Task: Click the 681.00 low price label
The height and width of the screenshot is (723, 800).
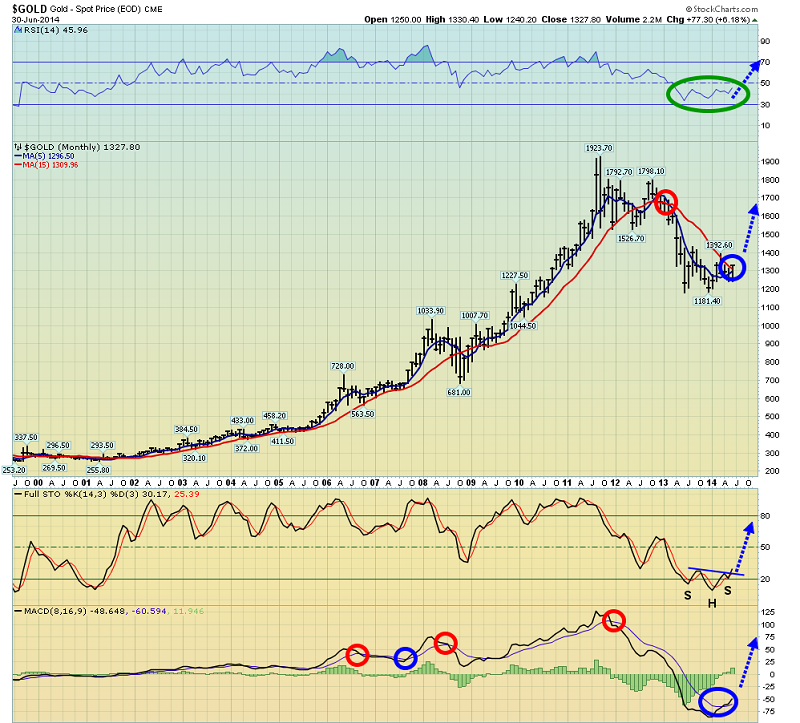Action: (459, 392)
